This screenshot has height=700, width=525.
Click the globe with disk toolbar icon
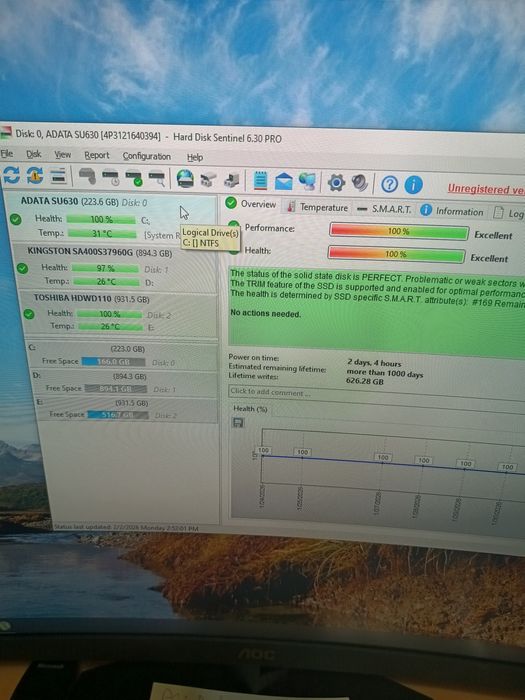pyautogui.click(x=185, y=179)
